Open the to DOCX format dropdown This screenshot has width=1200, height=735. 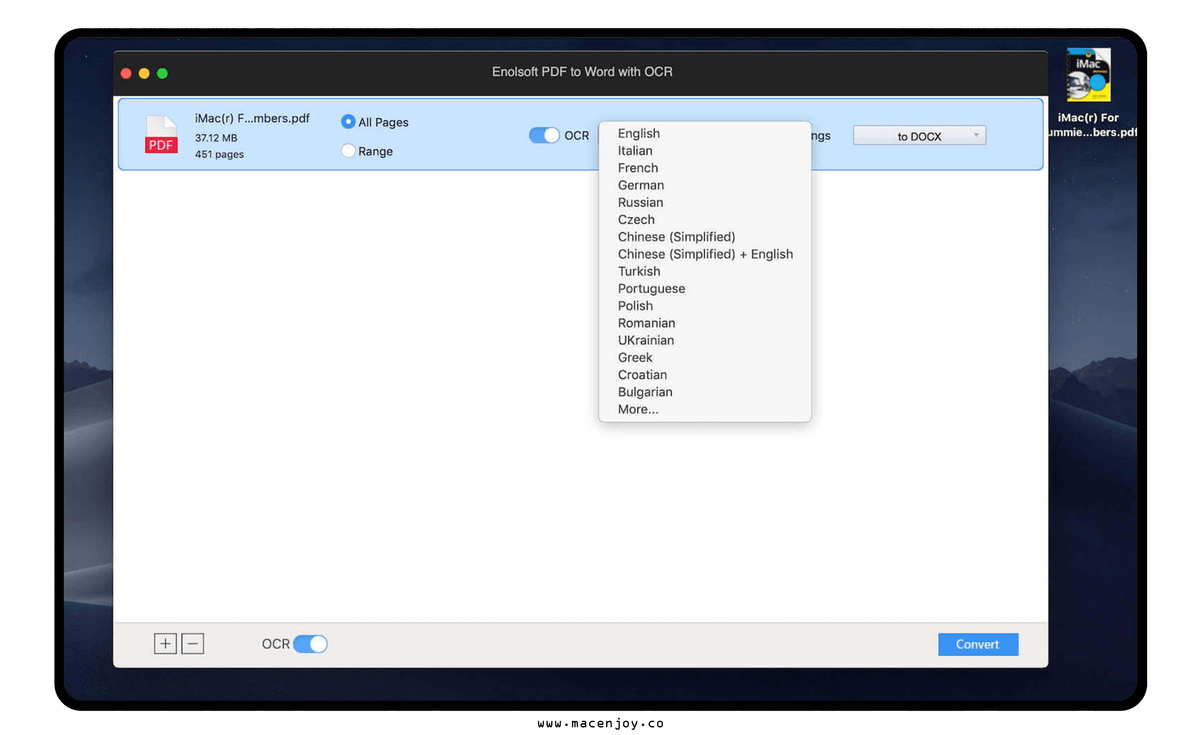point(919,136)
